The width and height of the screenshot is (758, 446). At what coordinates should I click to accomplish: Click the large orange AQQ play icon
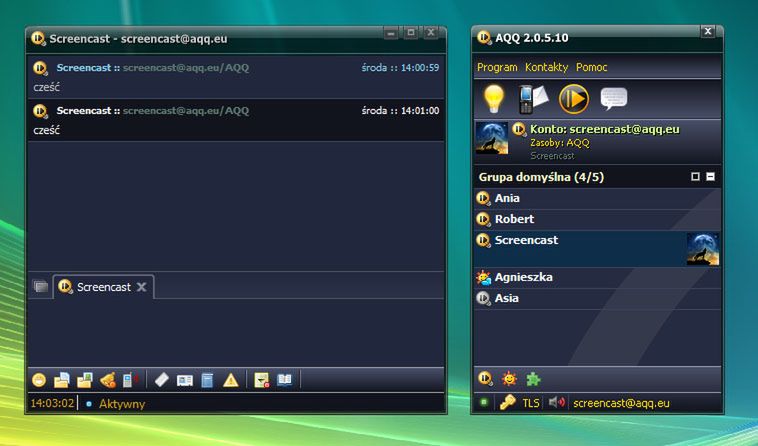(574, 99)
